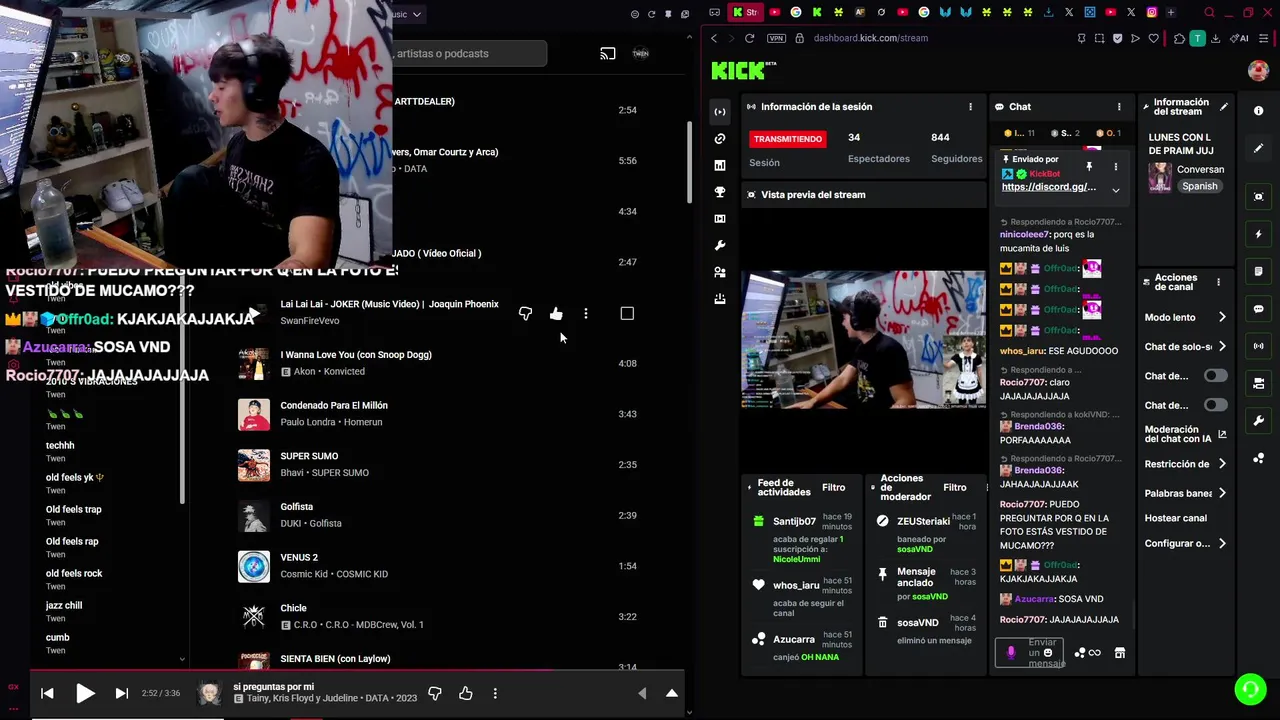Image resolution: width=1280 pixels, height=720 pixels.
Task: Play the current track 'si preguntas por mi'
Action: (x=85, y=693)
